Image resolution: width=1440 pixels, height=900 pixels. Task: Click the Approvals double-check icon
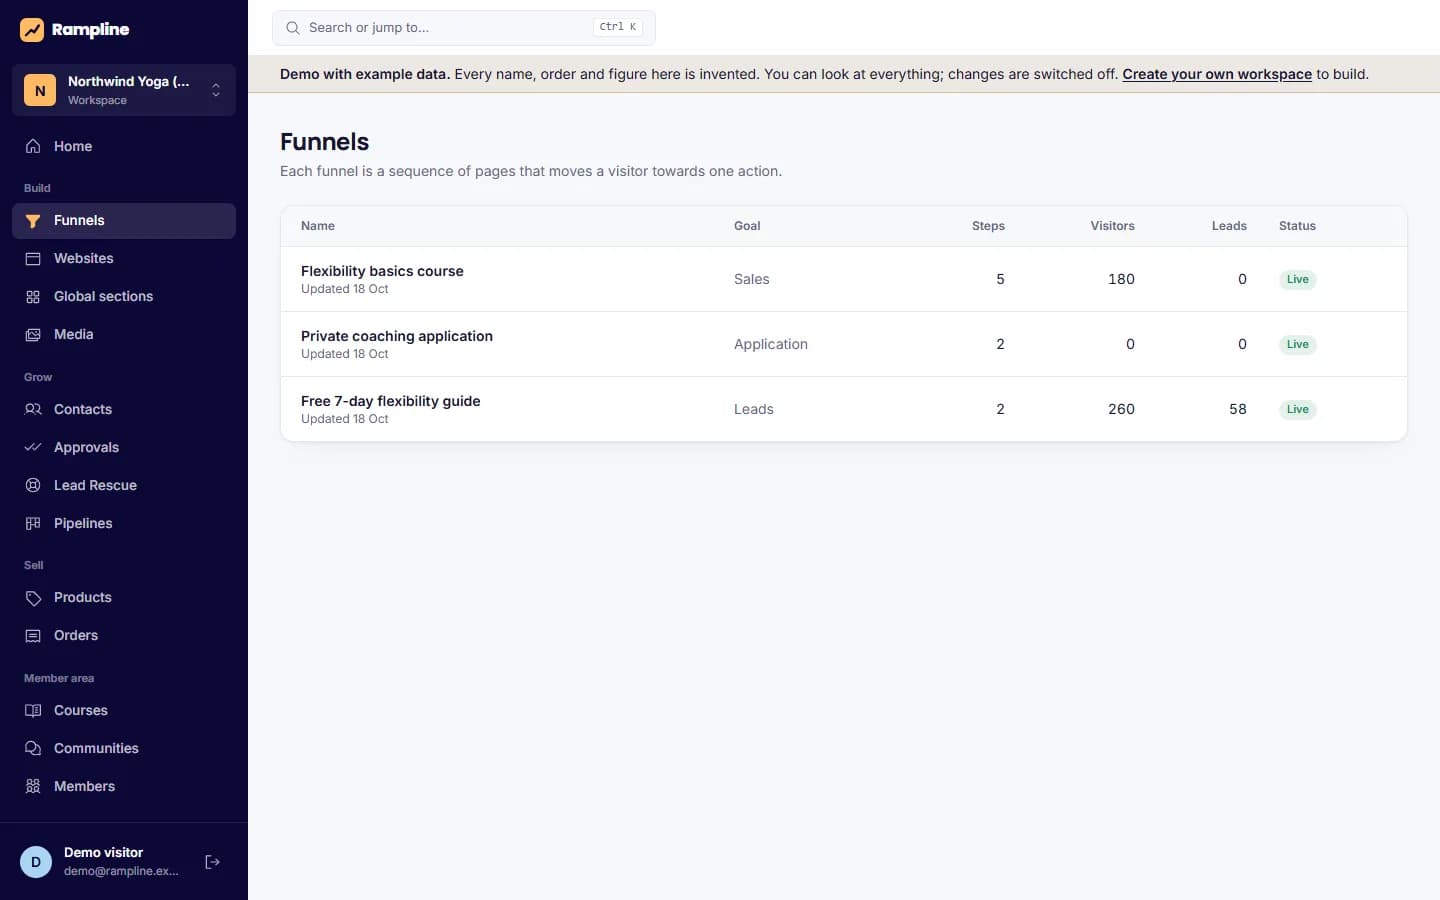[x=33, y=447]
